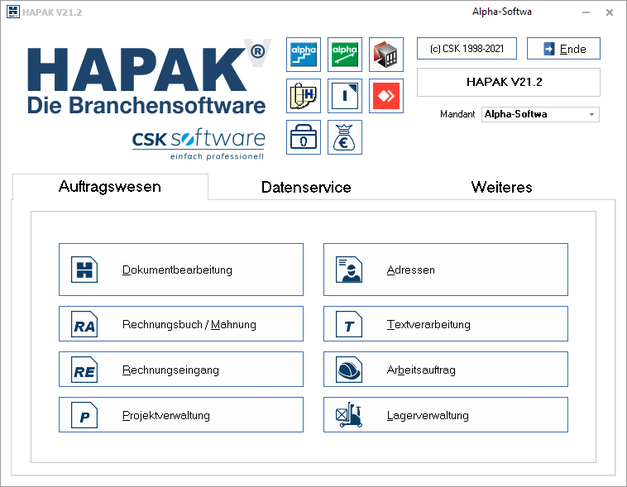The height and width of the screenshot is (487, 627).
Task: Open Dokumentbearbeitung module
Action: point(181,269)
